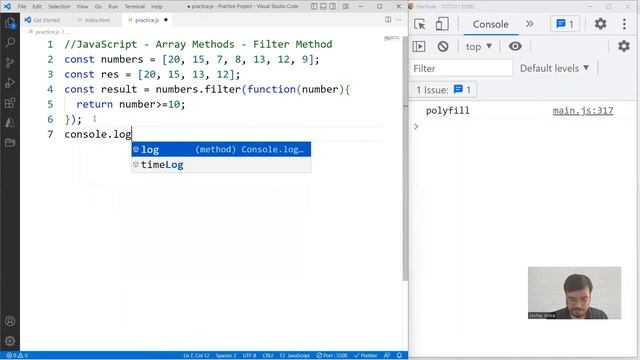Click the split editor right icon
This screenshot has height=360, width=640.
388,20
